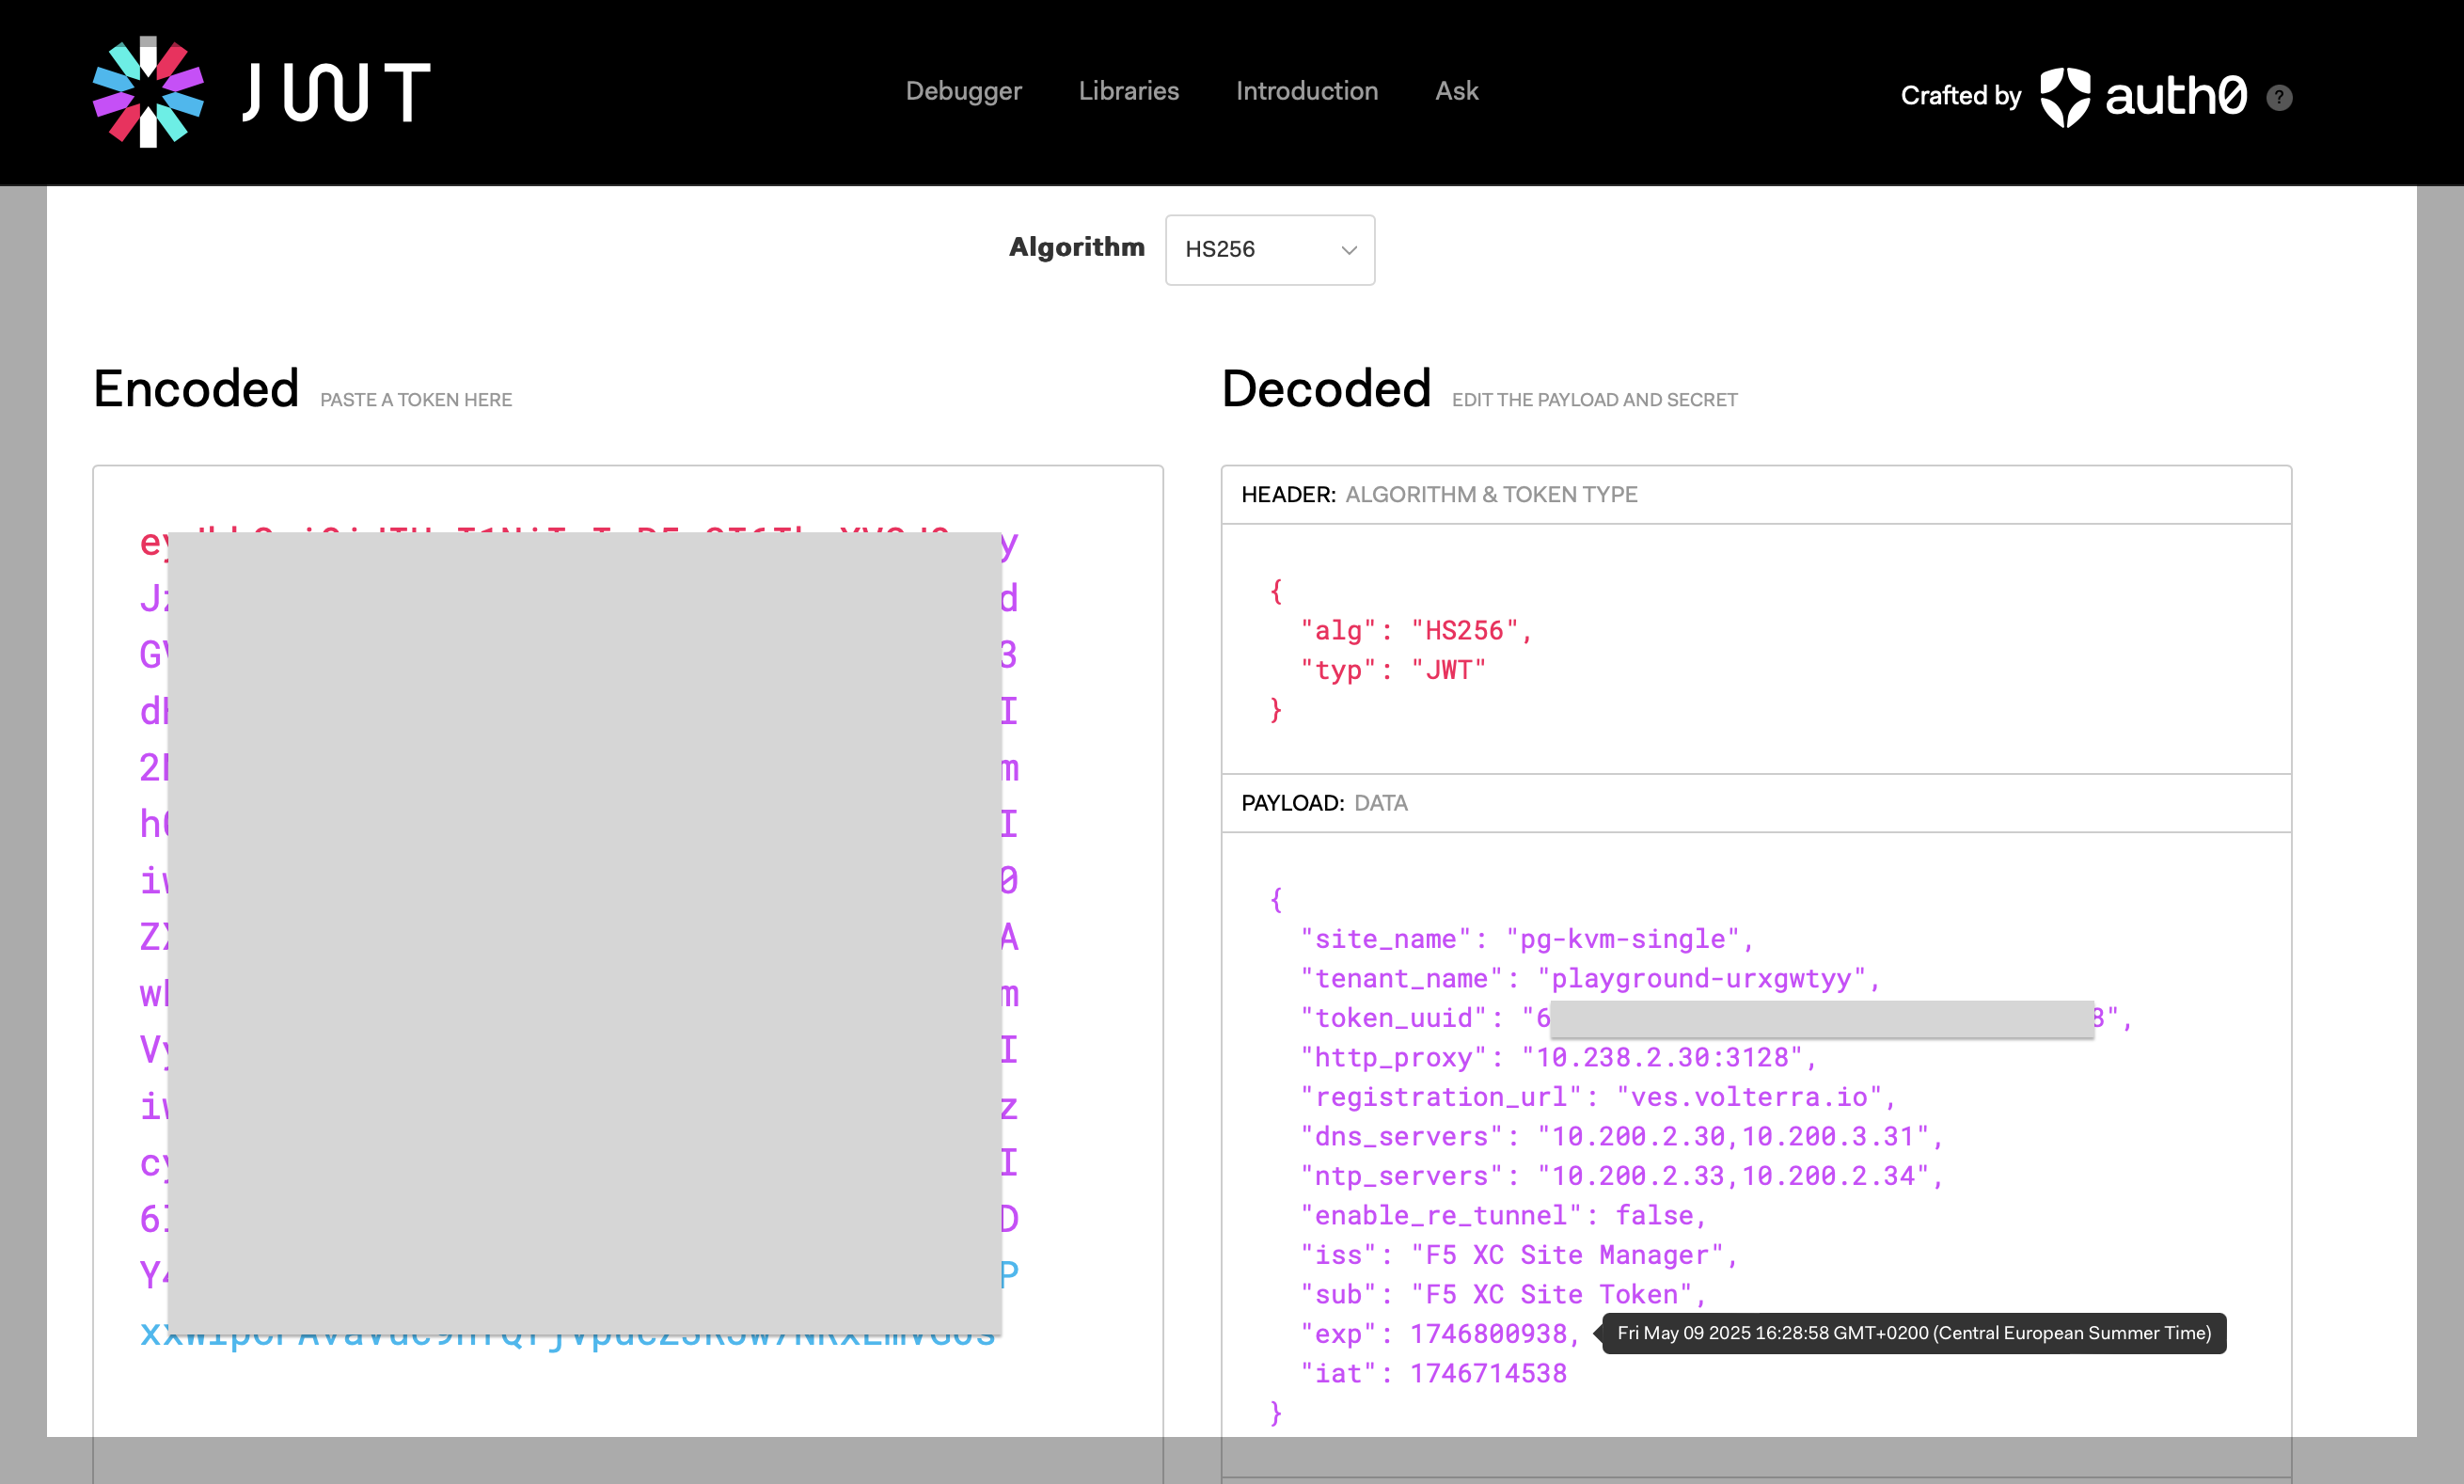Viewport: 2464px width, 1484px height.
Task: Go to the Introduction page
Action: click(1306, 91)
